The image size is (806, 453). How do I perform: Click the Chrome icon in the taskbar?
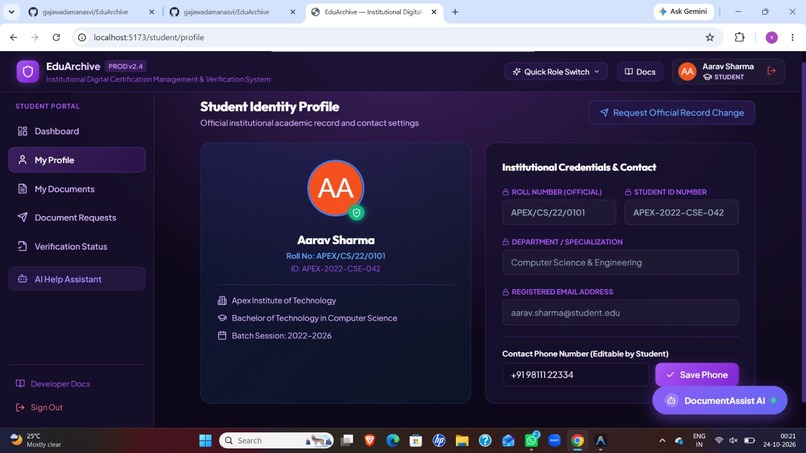pos(577,440)
